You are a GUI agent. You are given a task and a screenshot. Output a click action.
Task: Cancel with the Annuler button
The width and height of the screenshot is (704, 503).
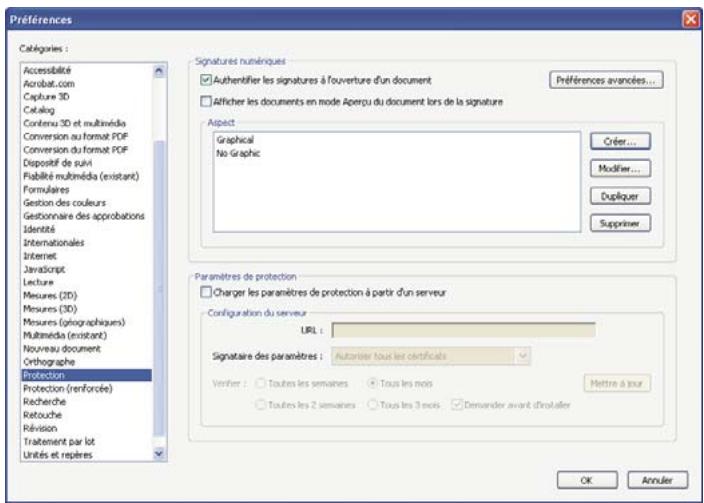657,480
